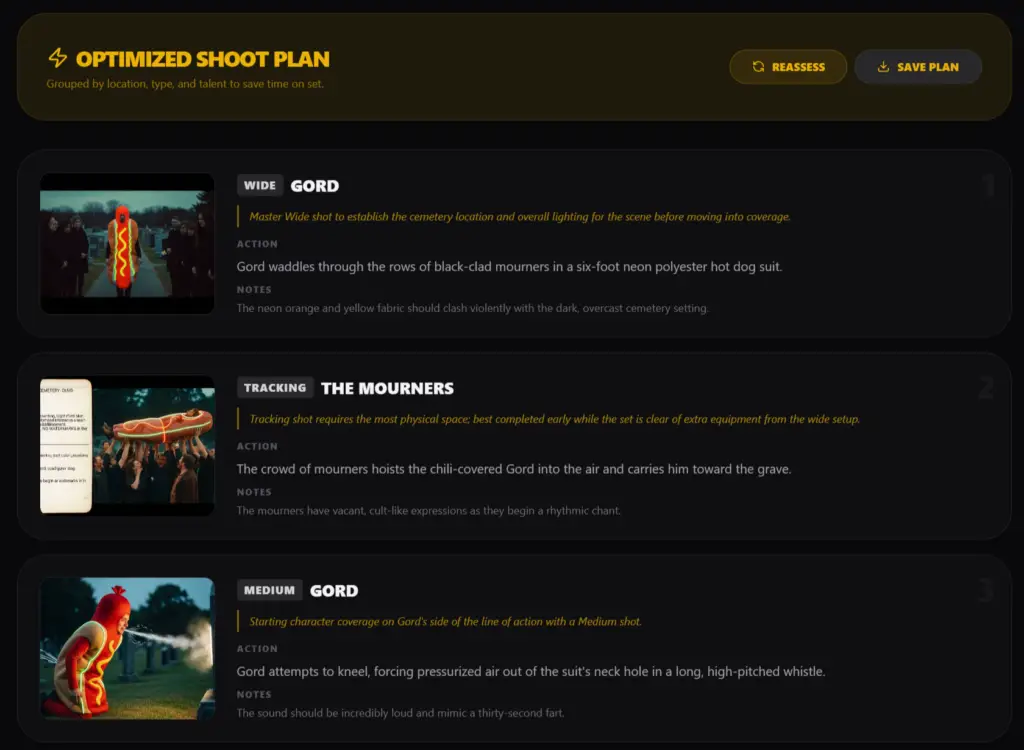Select the MEDIUM shot type badge

[270, 591]
